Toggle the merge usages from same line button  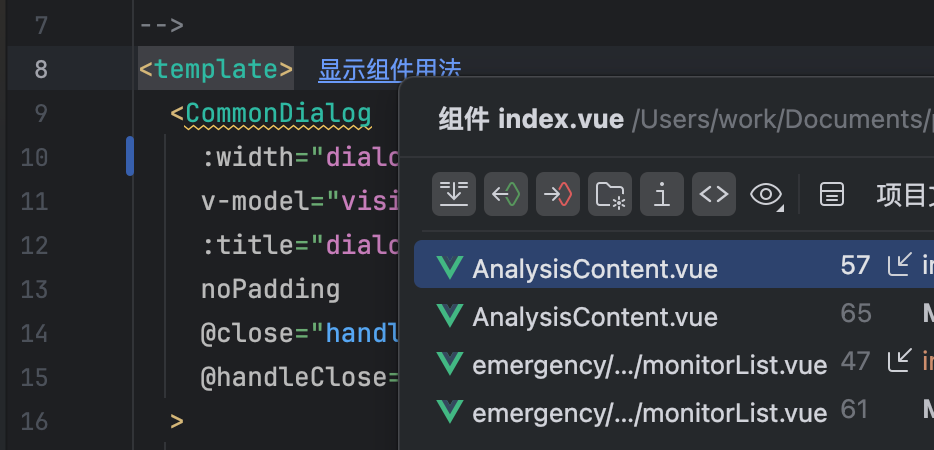click(x=454, y=194)
